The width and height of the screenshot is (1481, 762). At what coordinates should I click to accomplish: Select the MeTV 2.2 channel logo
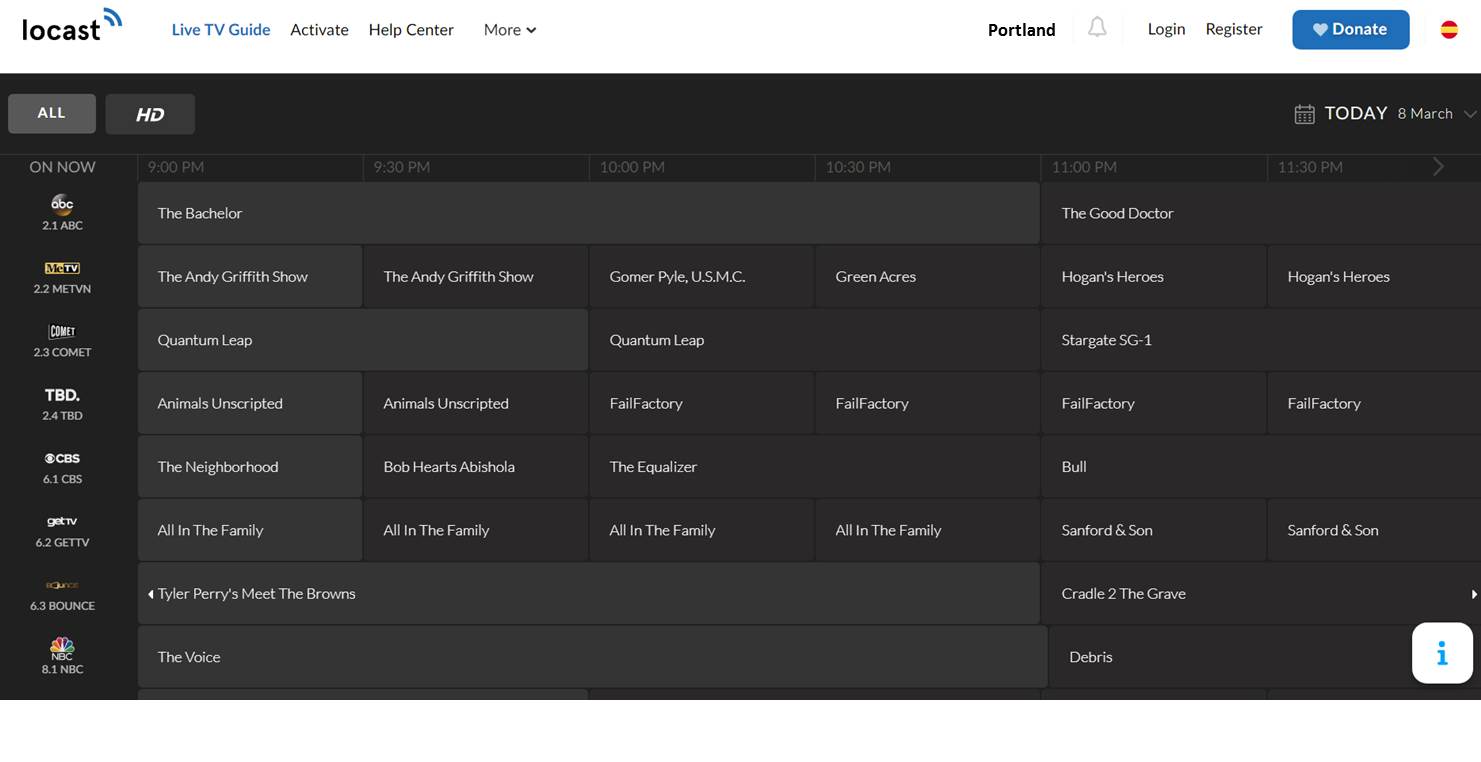point(62,269)
